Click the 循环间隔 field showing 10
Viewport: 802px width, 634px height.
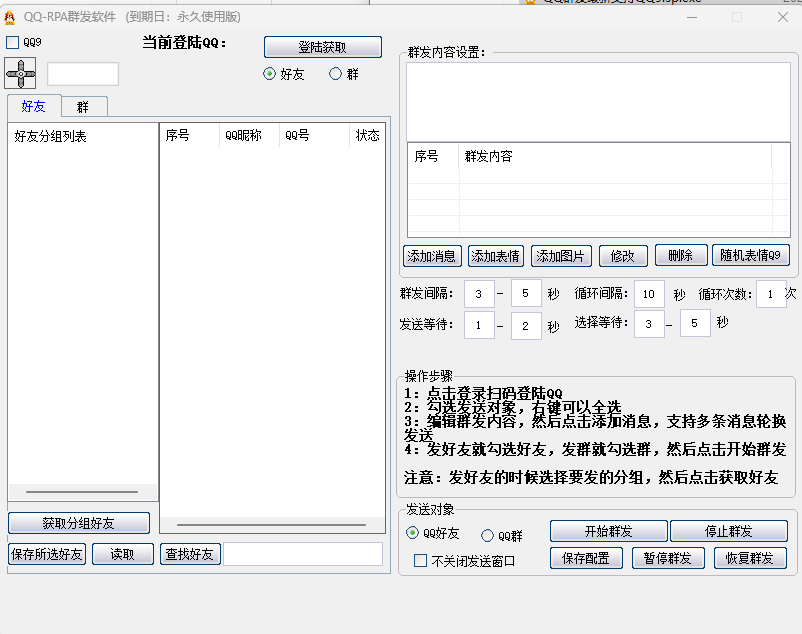(x=649, y=294)
